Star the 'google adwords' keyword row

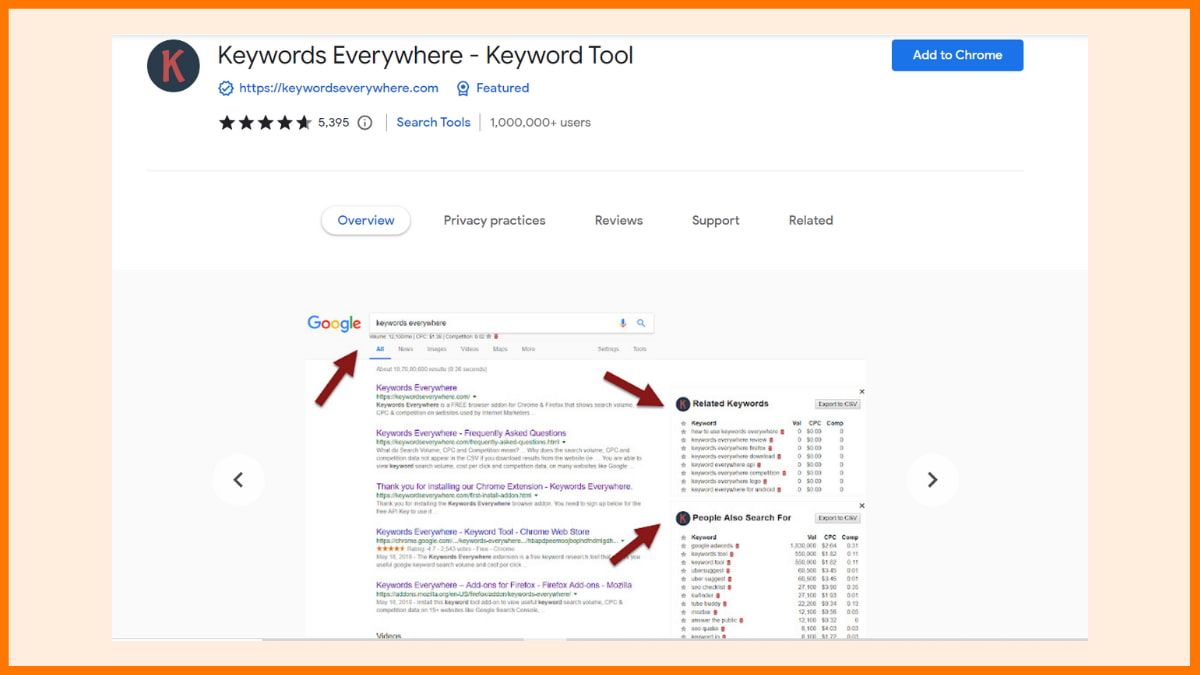coord(683,546)
